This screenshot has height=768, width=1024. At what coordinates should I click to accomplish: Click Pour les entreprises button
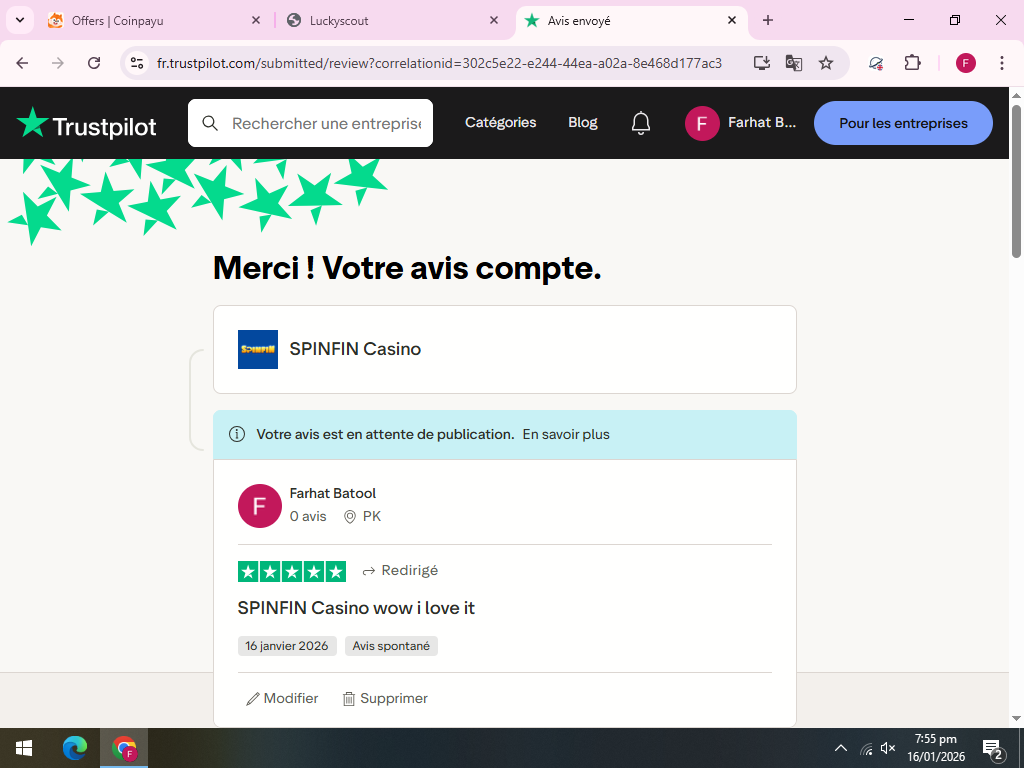pyautogui.click(x=903, y=123)
